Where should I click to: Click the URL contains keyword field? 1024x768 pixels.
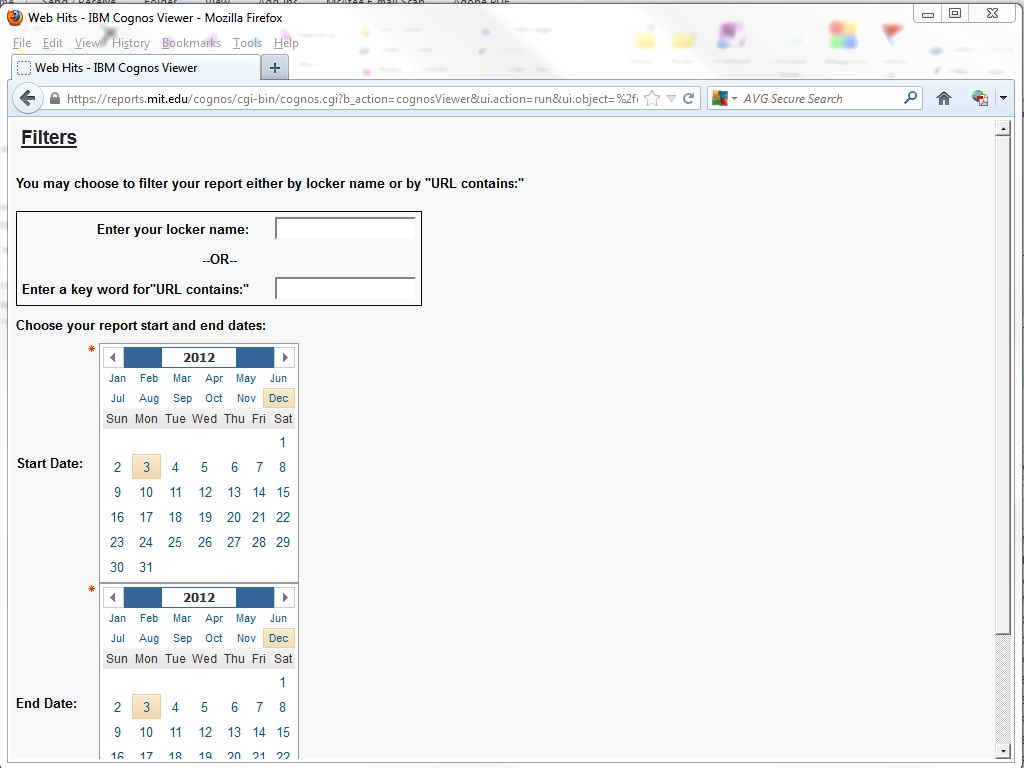pyautogui.click(x=345, y=289)
